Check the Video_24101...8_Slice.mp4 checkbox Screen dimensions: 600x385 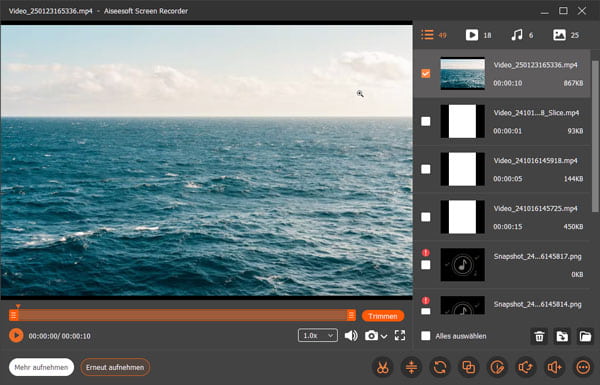pos(426,121)
